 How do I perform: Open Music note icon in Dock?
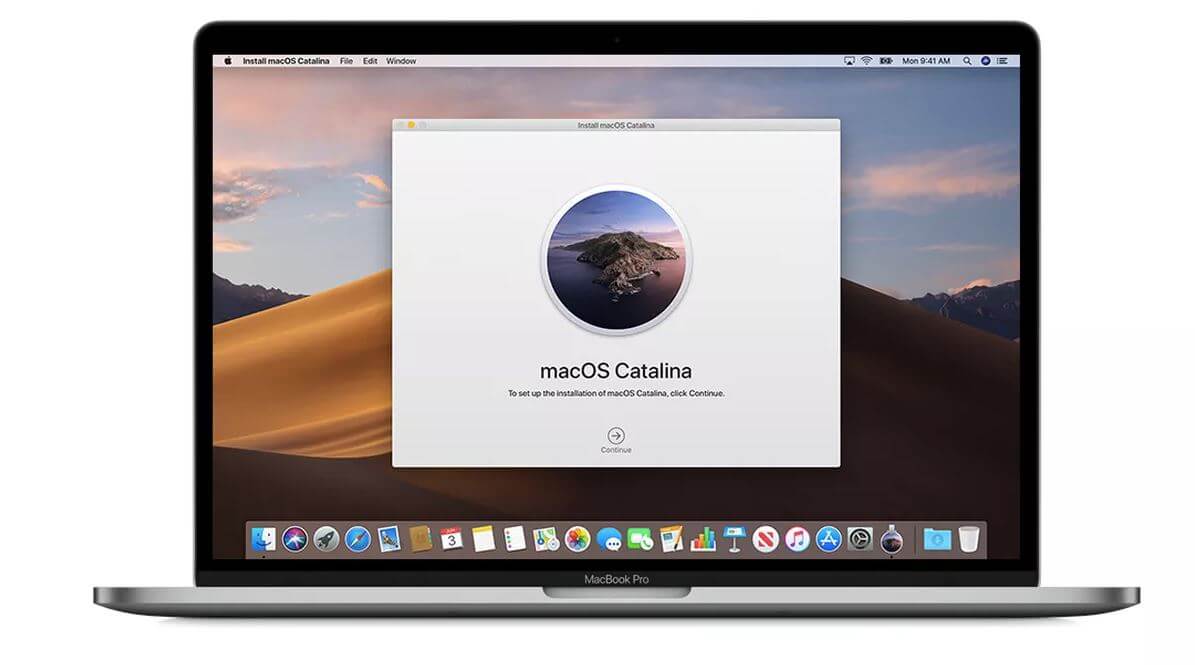pyautogui.click(x=797, y=539)
